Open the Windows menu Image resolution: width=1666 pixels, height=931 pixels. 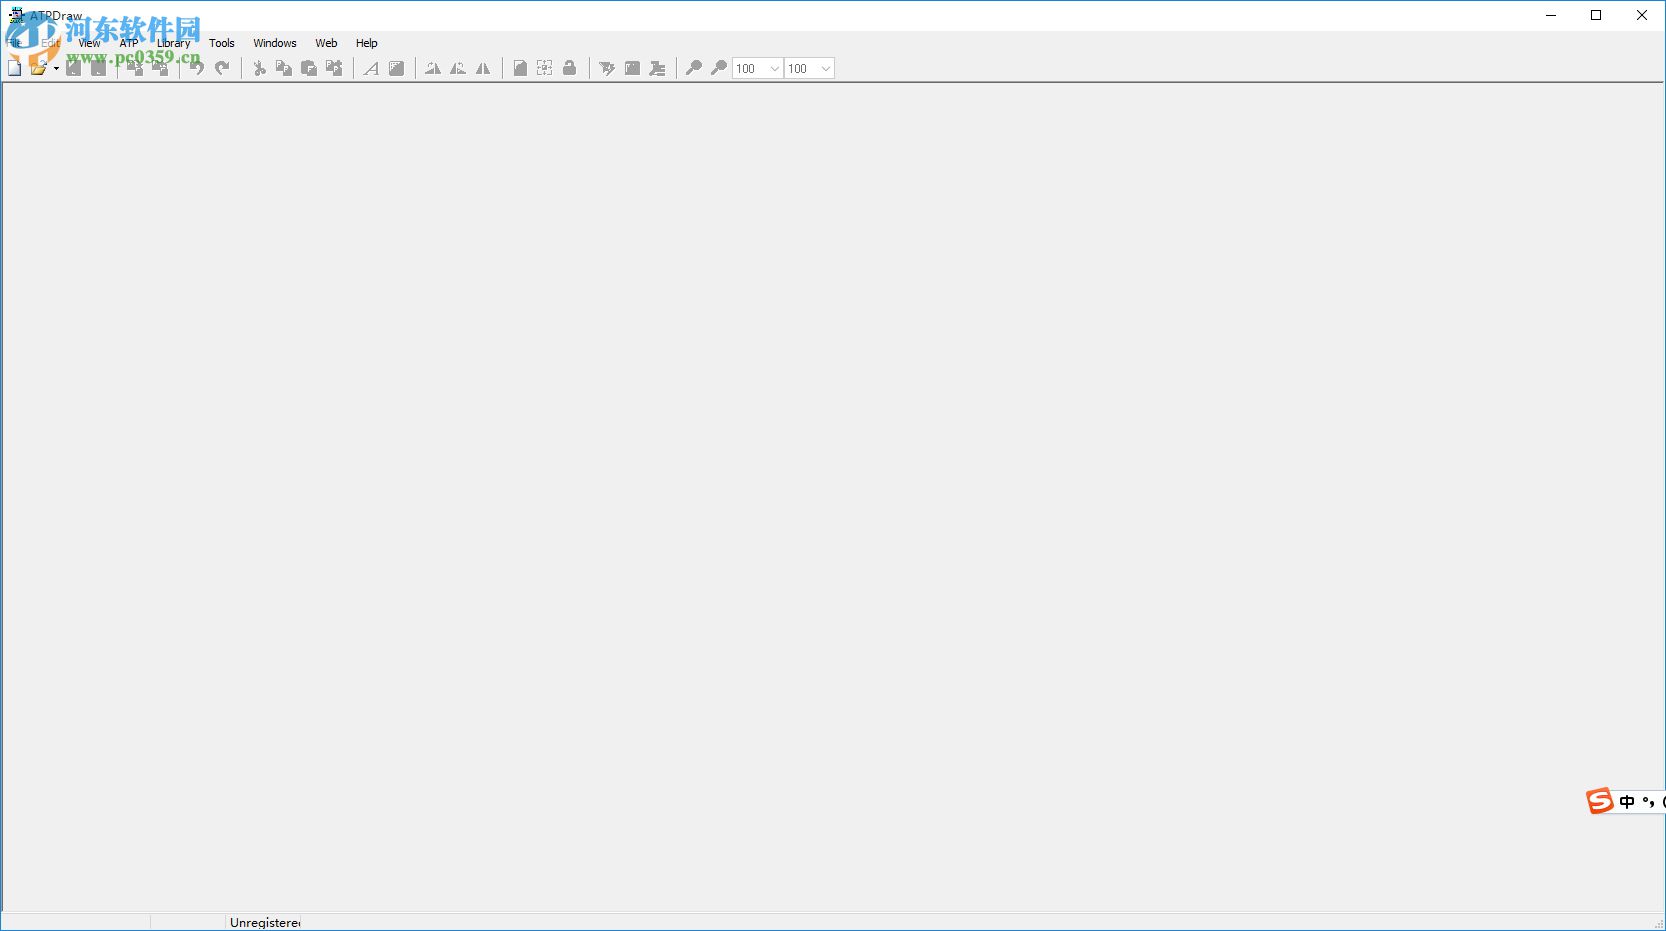(275, 43)
